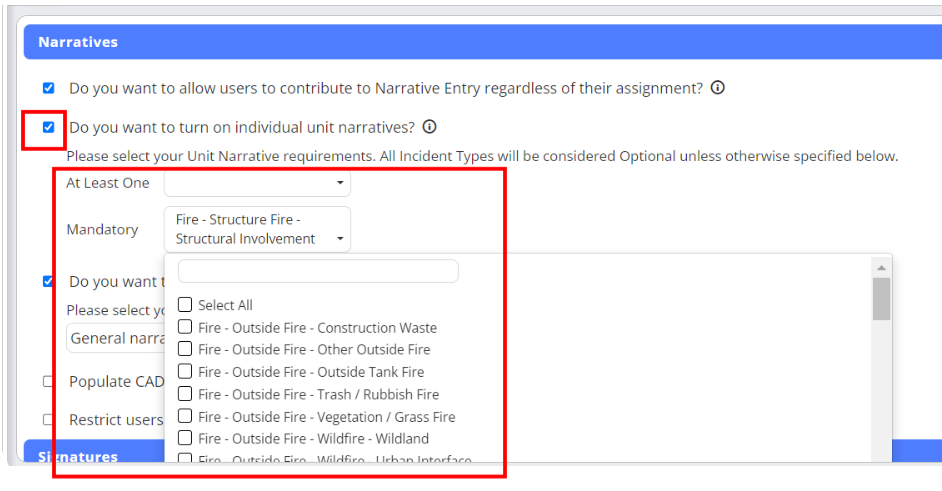Check the Select All option
Screen dimensions: 942x491
pyautogui.click(x=185, y=305)
